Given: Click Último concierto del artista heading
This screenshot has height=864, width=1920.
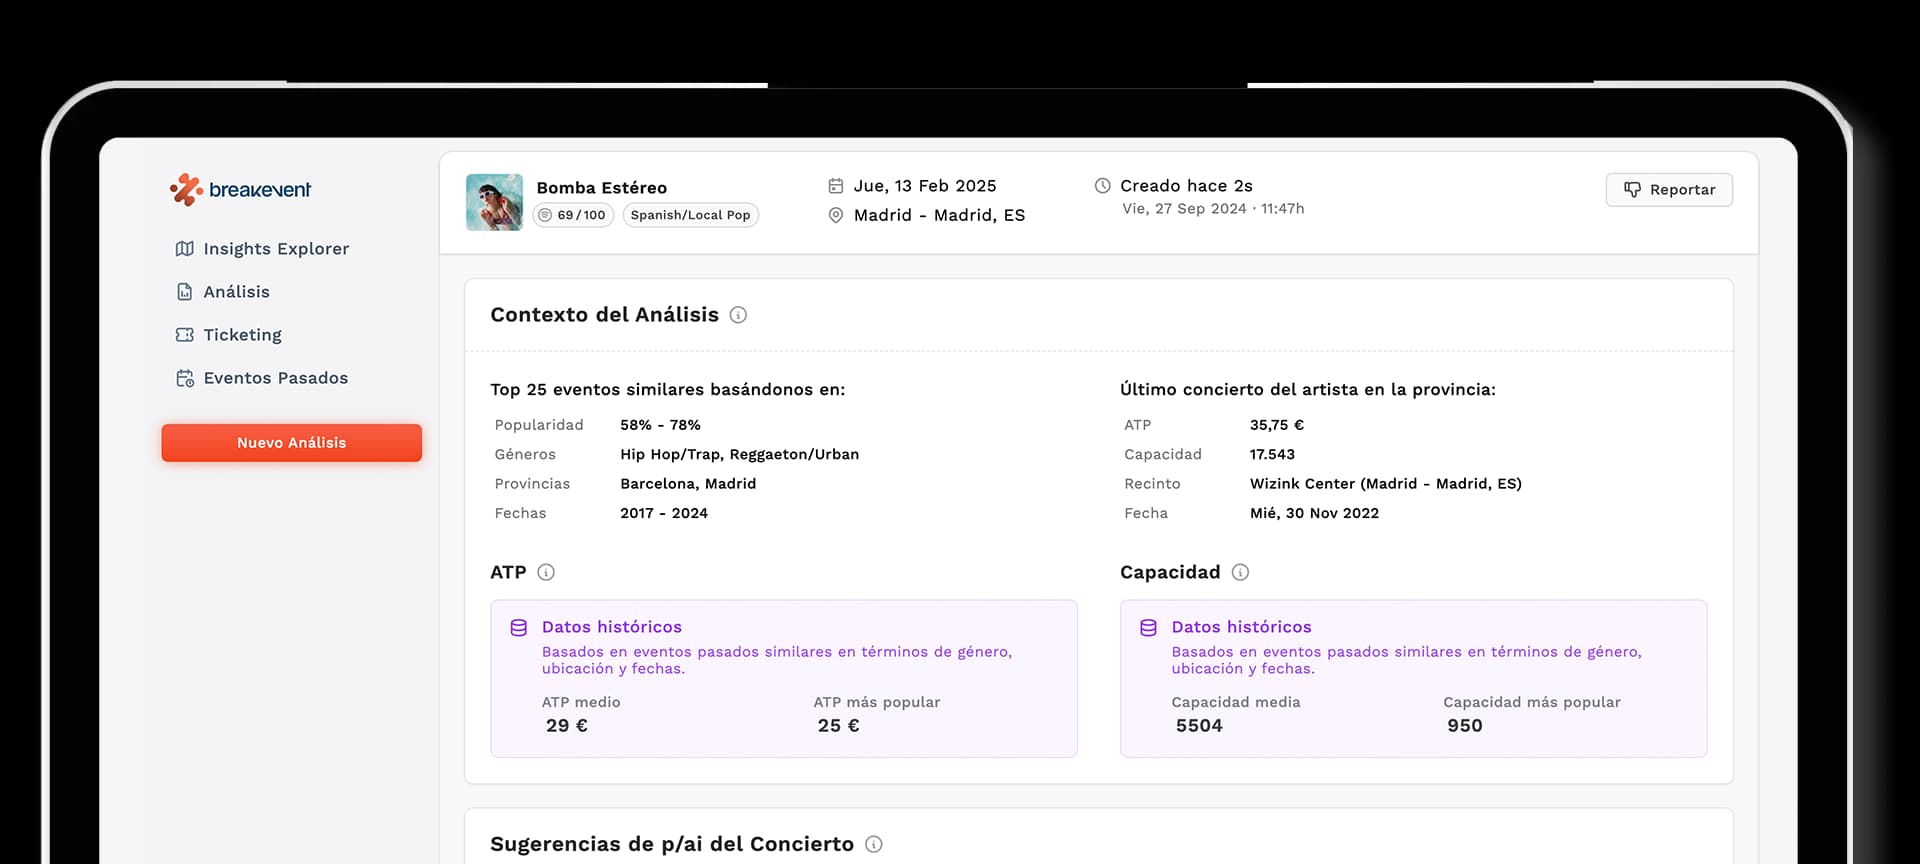Looking at the screenshot, I should 1308,390.
